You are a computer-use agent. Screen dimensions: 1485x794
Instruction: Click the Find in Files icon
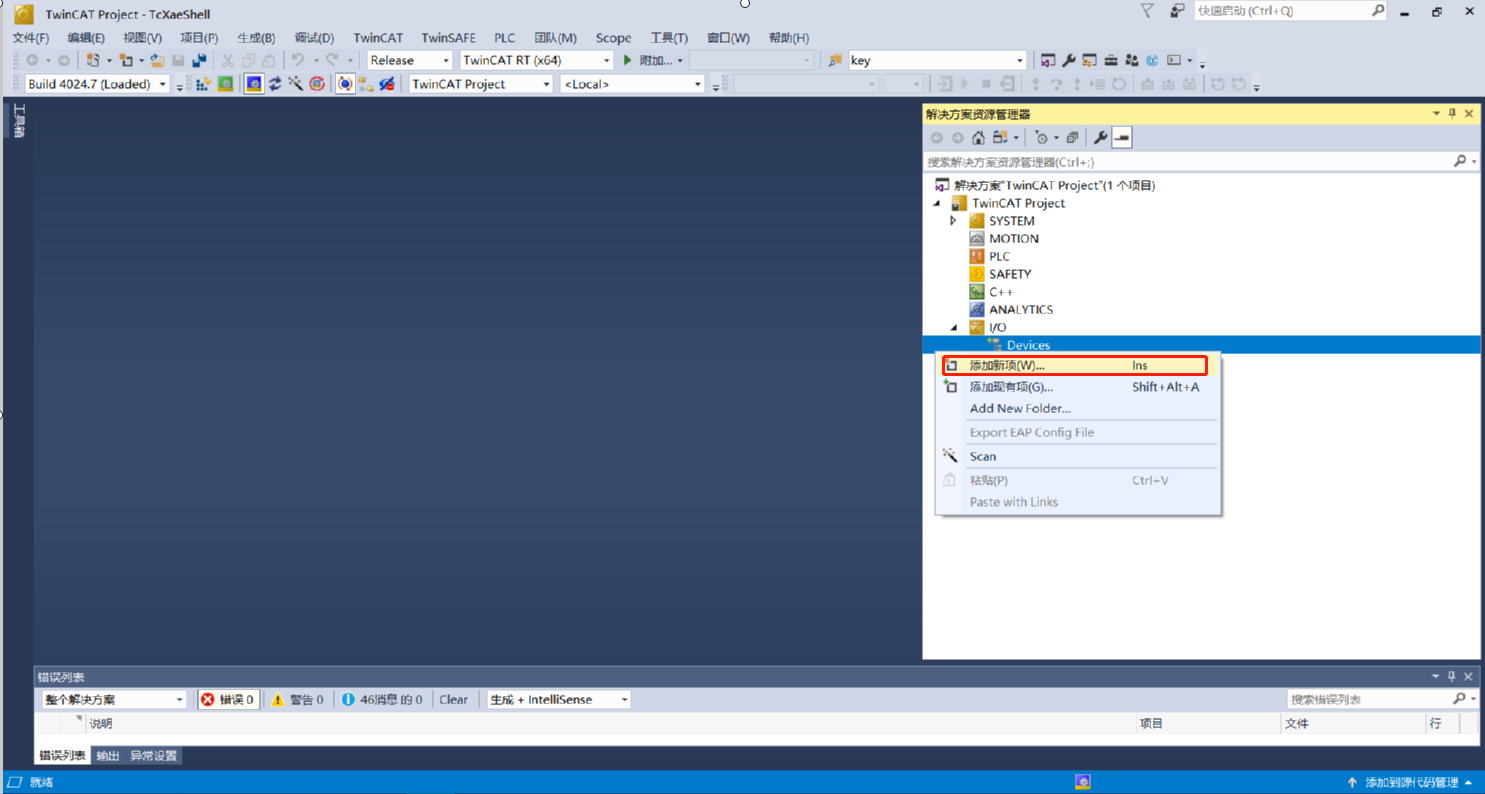[835, 60]
